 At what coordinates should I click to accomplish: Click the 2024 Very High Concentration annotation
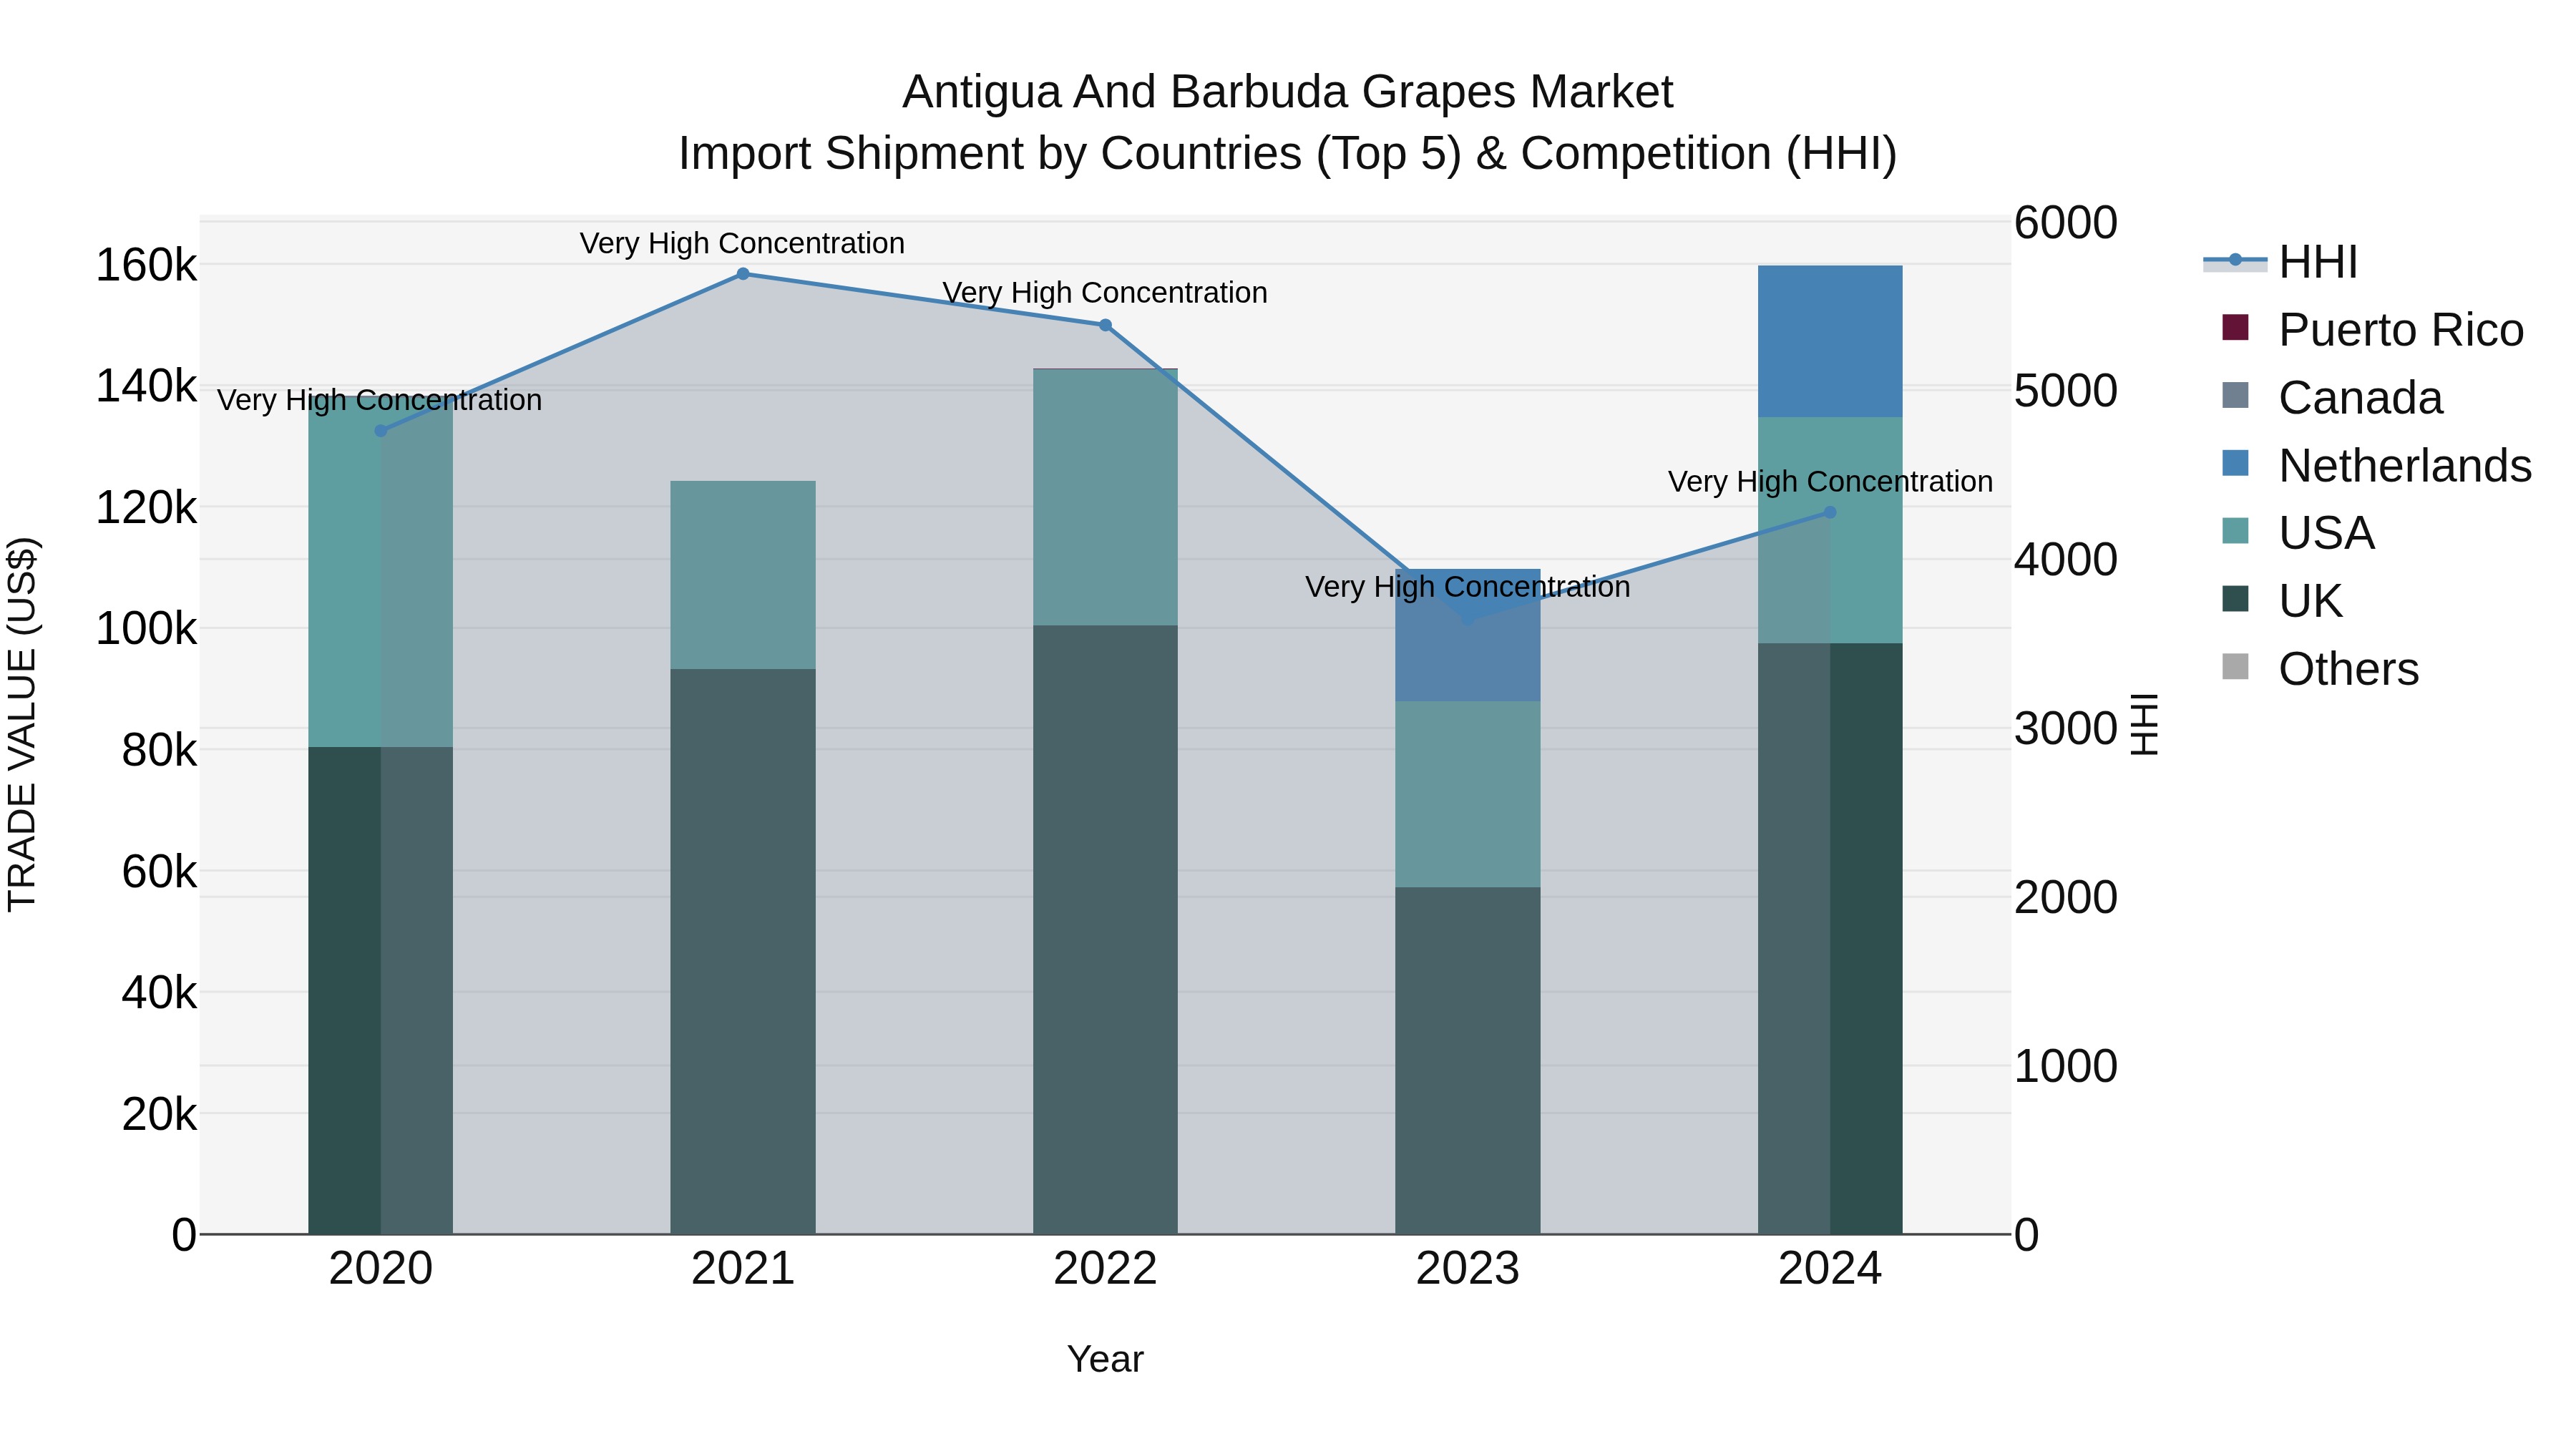pos(1830,482)
